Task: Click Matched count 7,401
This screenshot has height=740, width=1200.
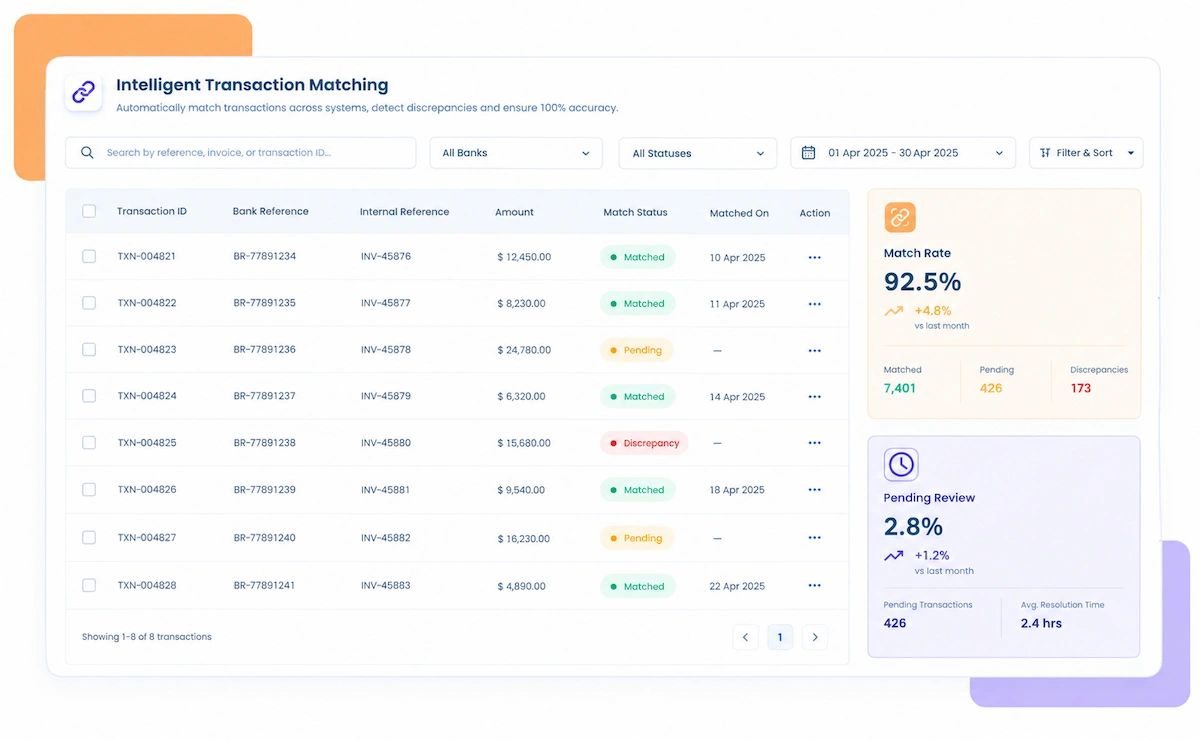Action: [900, 388]
